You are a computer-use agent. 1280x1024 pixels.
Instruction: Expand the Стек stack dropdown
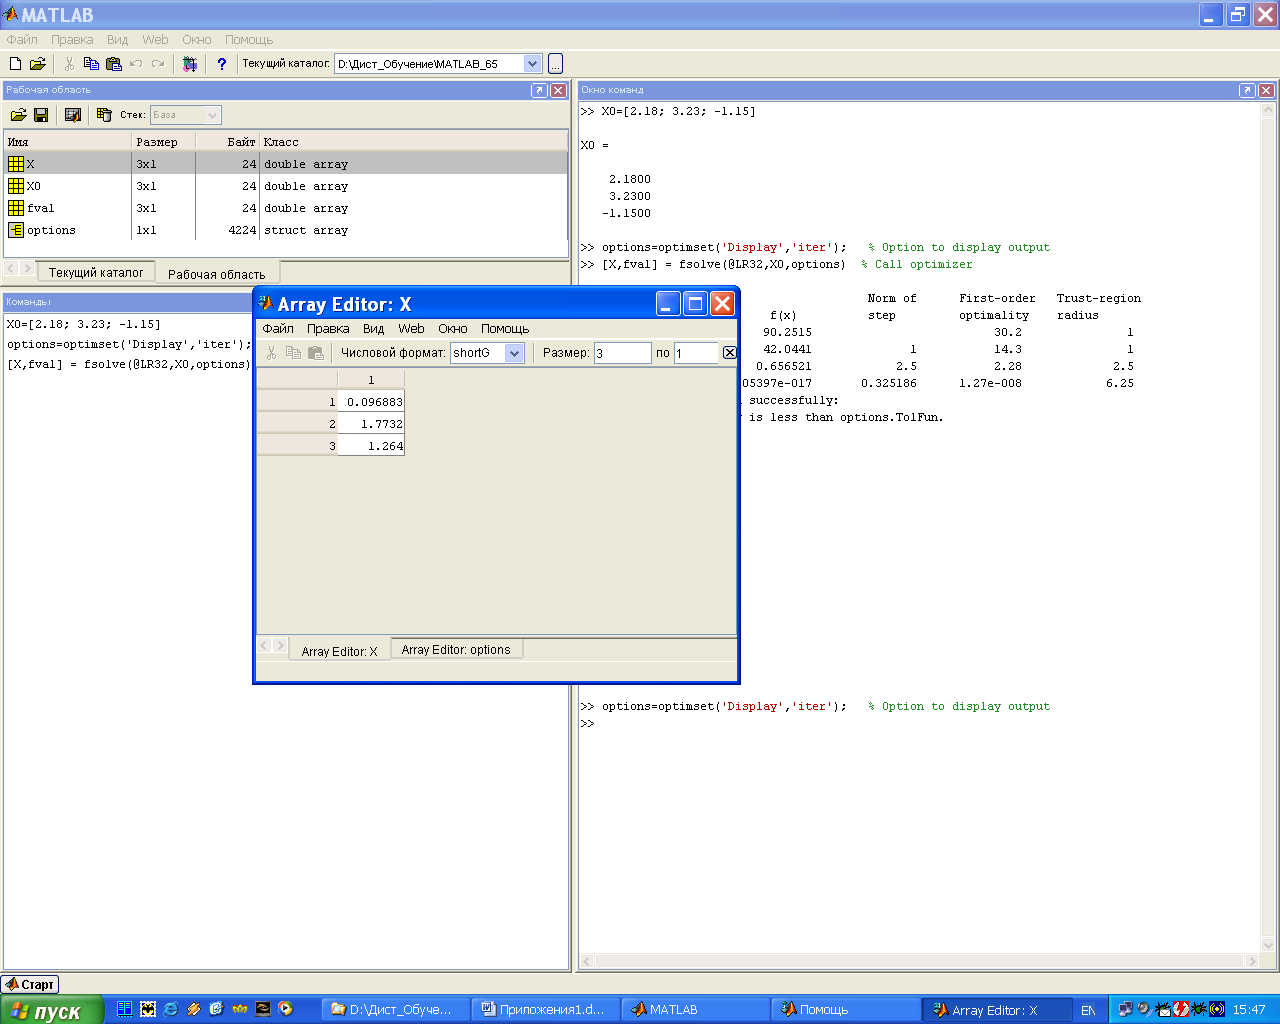pos(212,115)
